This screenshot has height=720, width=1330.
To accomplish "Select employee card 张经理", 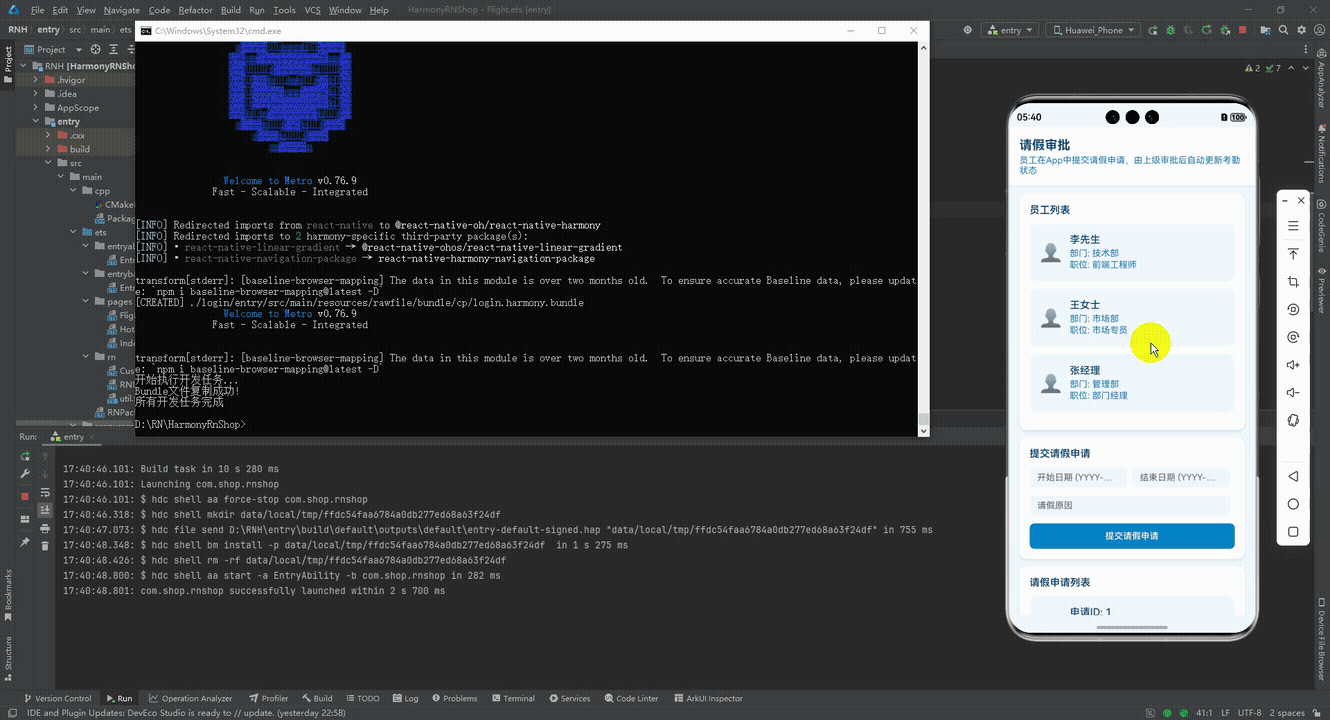I will 1132,383.
